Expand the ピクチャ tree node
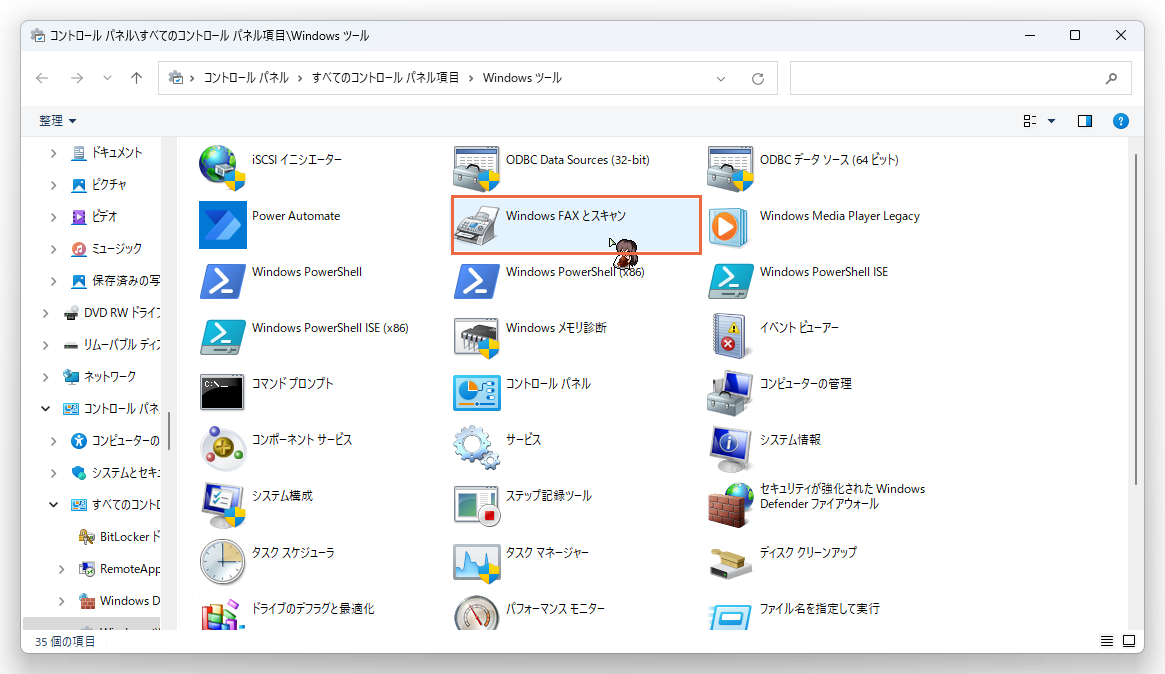Viewport: 1165px width, 674px height. [x=53, y=185]
